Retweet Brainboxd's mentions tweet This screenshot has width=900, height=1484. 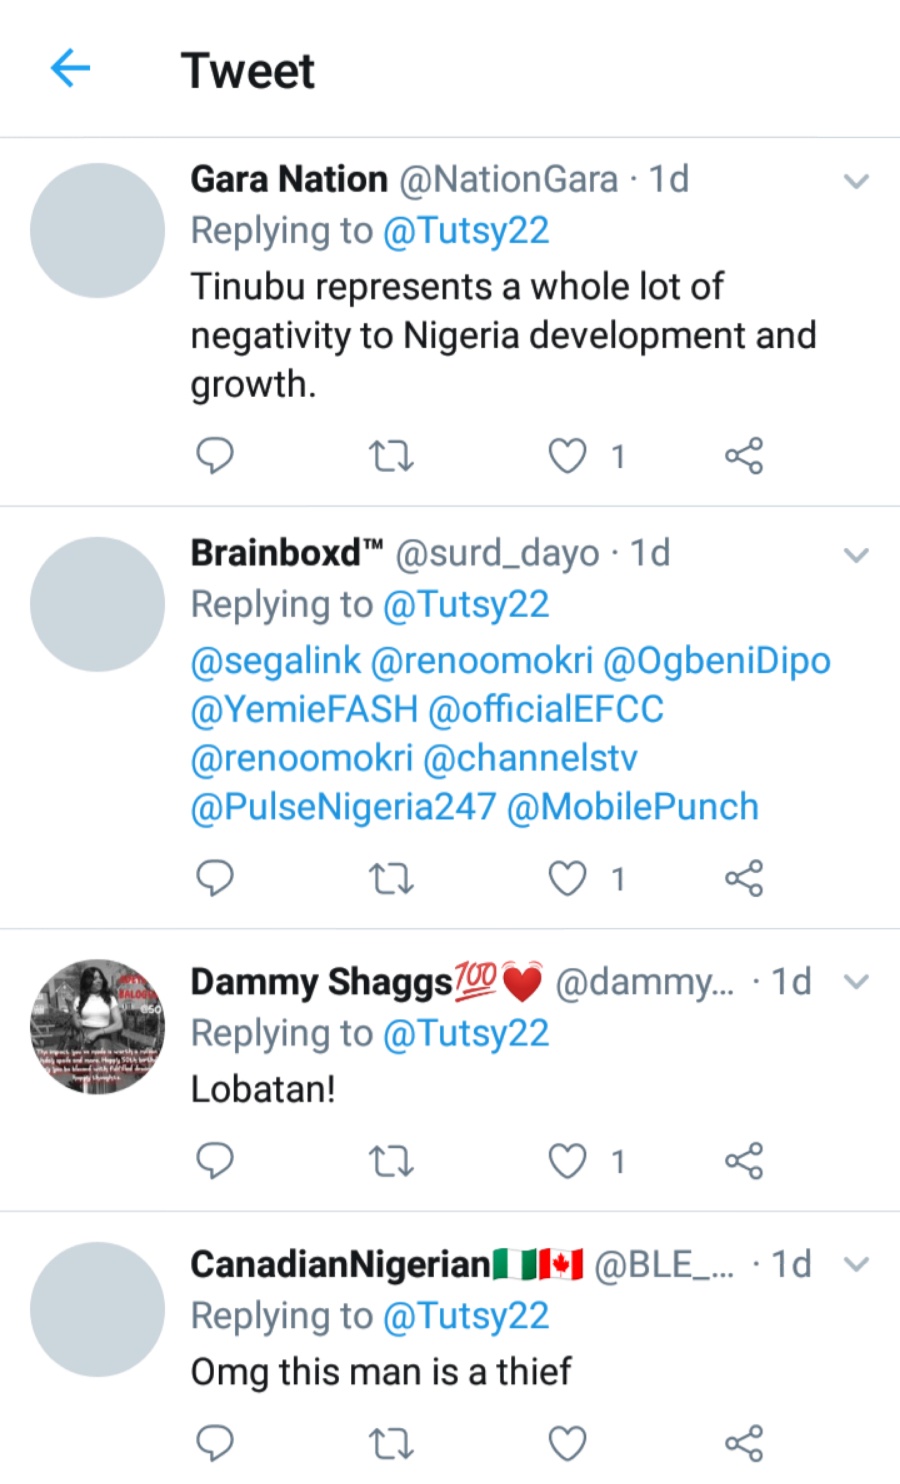(x=390, y=879)
